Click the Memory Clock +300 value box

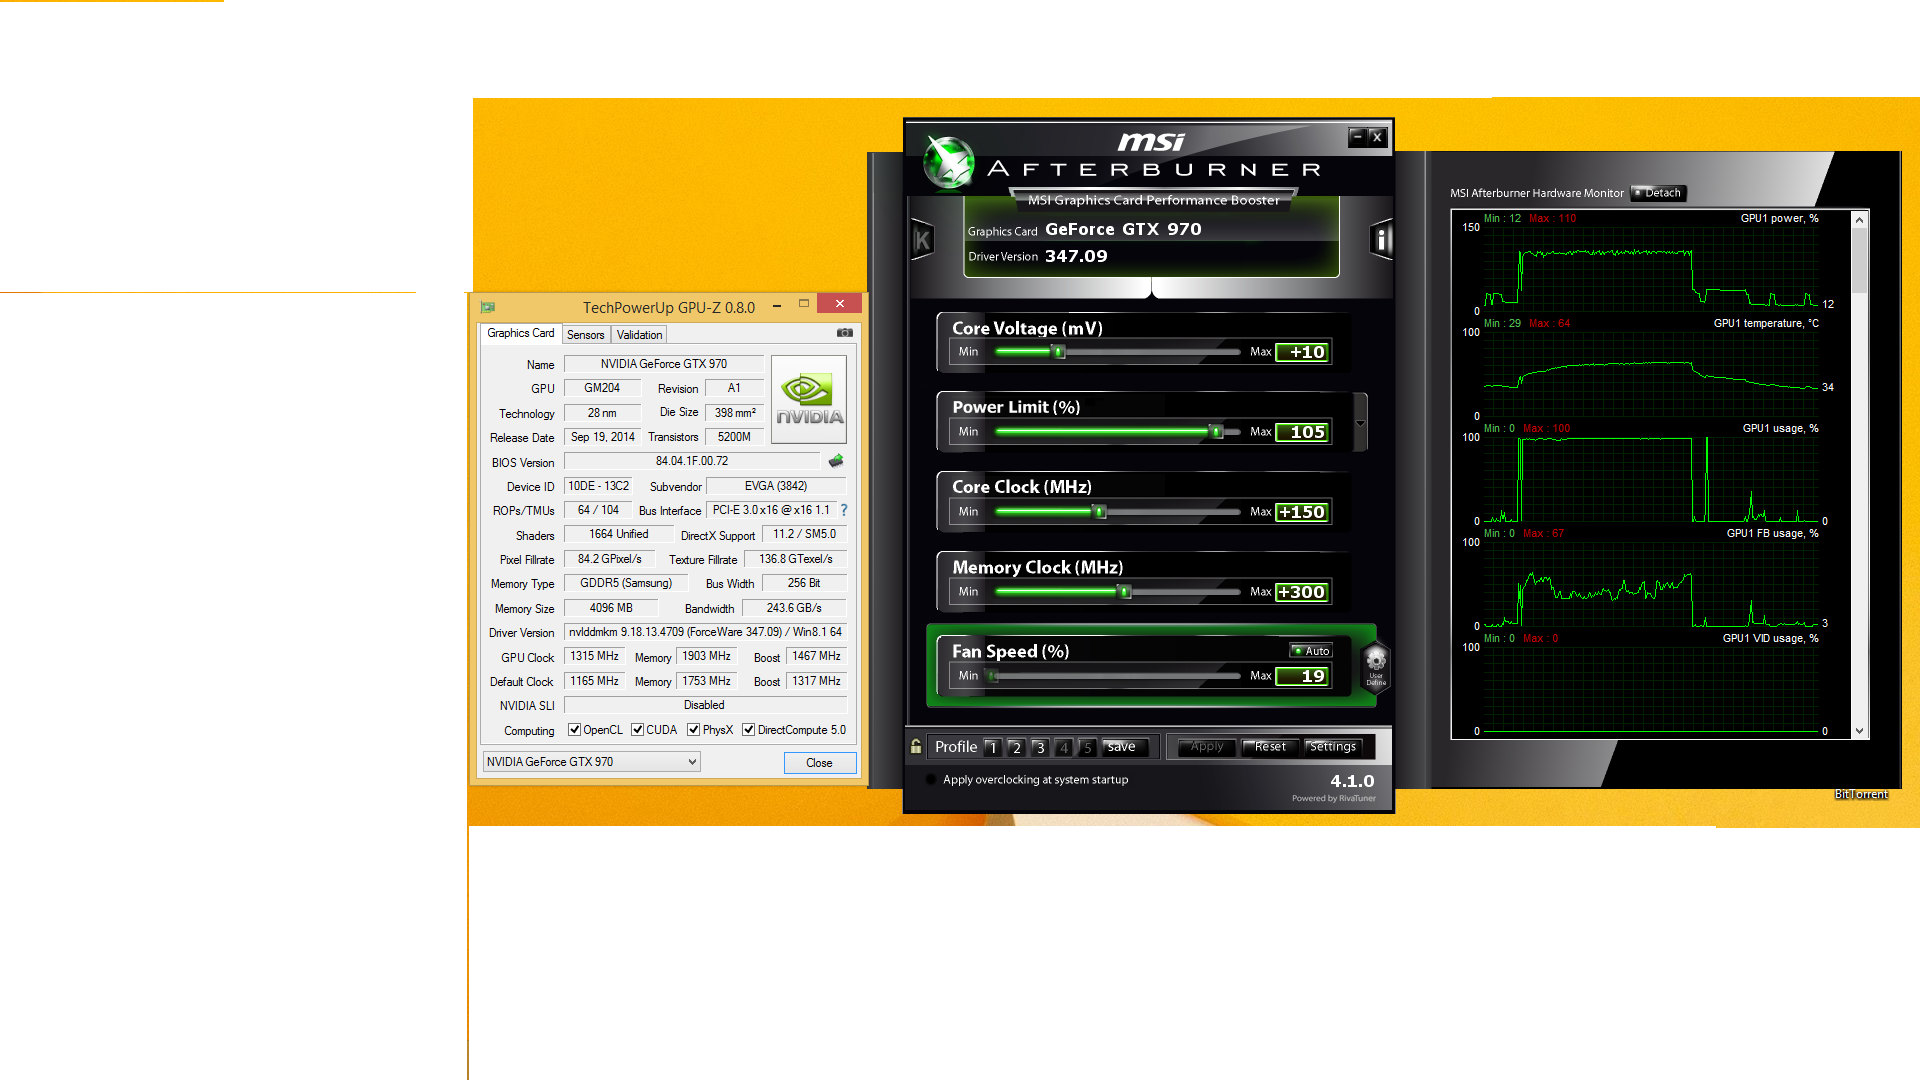click(1303, 592)
